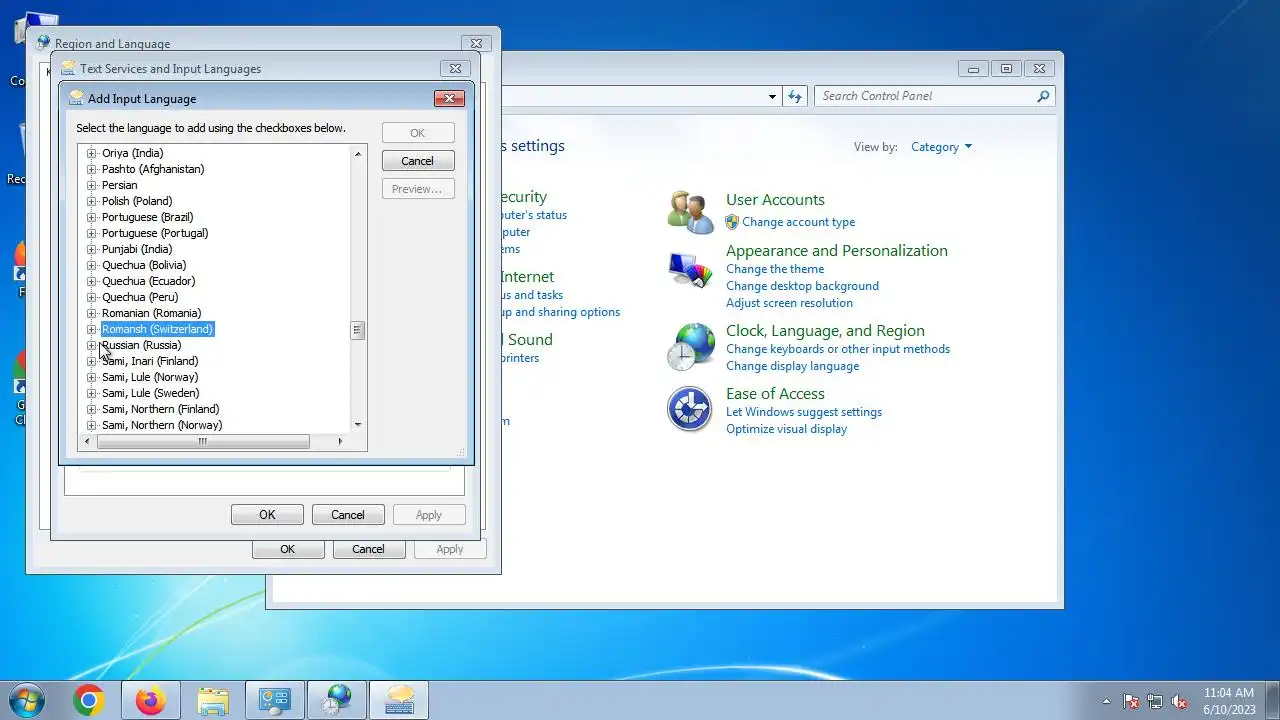Click the Appearance and Personalization icon
The image size is (1280, 720).
tap(691, 269)
